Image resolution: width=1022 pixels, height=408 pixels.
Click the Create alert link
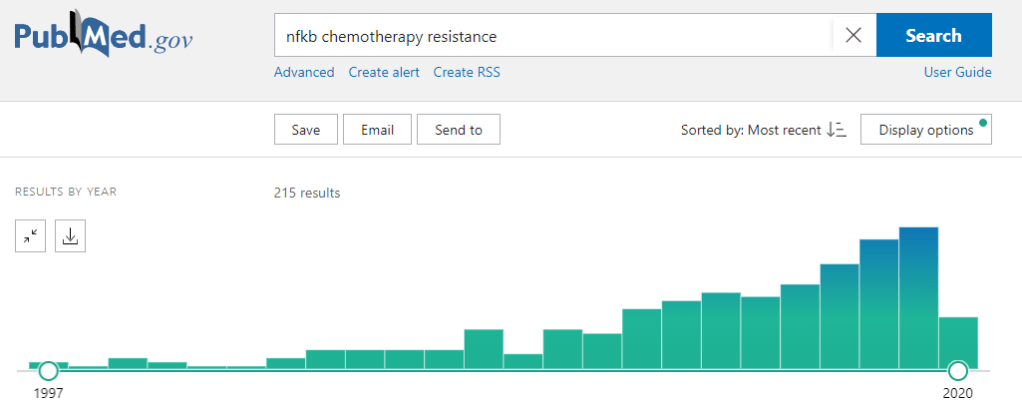[384, 72]
